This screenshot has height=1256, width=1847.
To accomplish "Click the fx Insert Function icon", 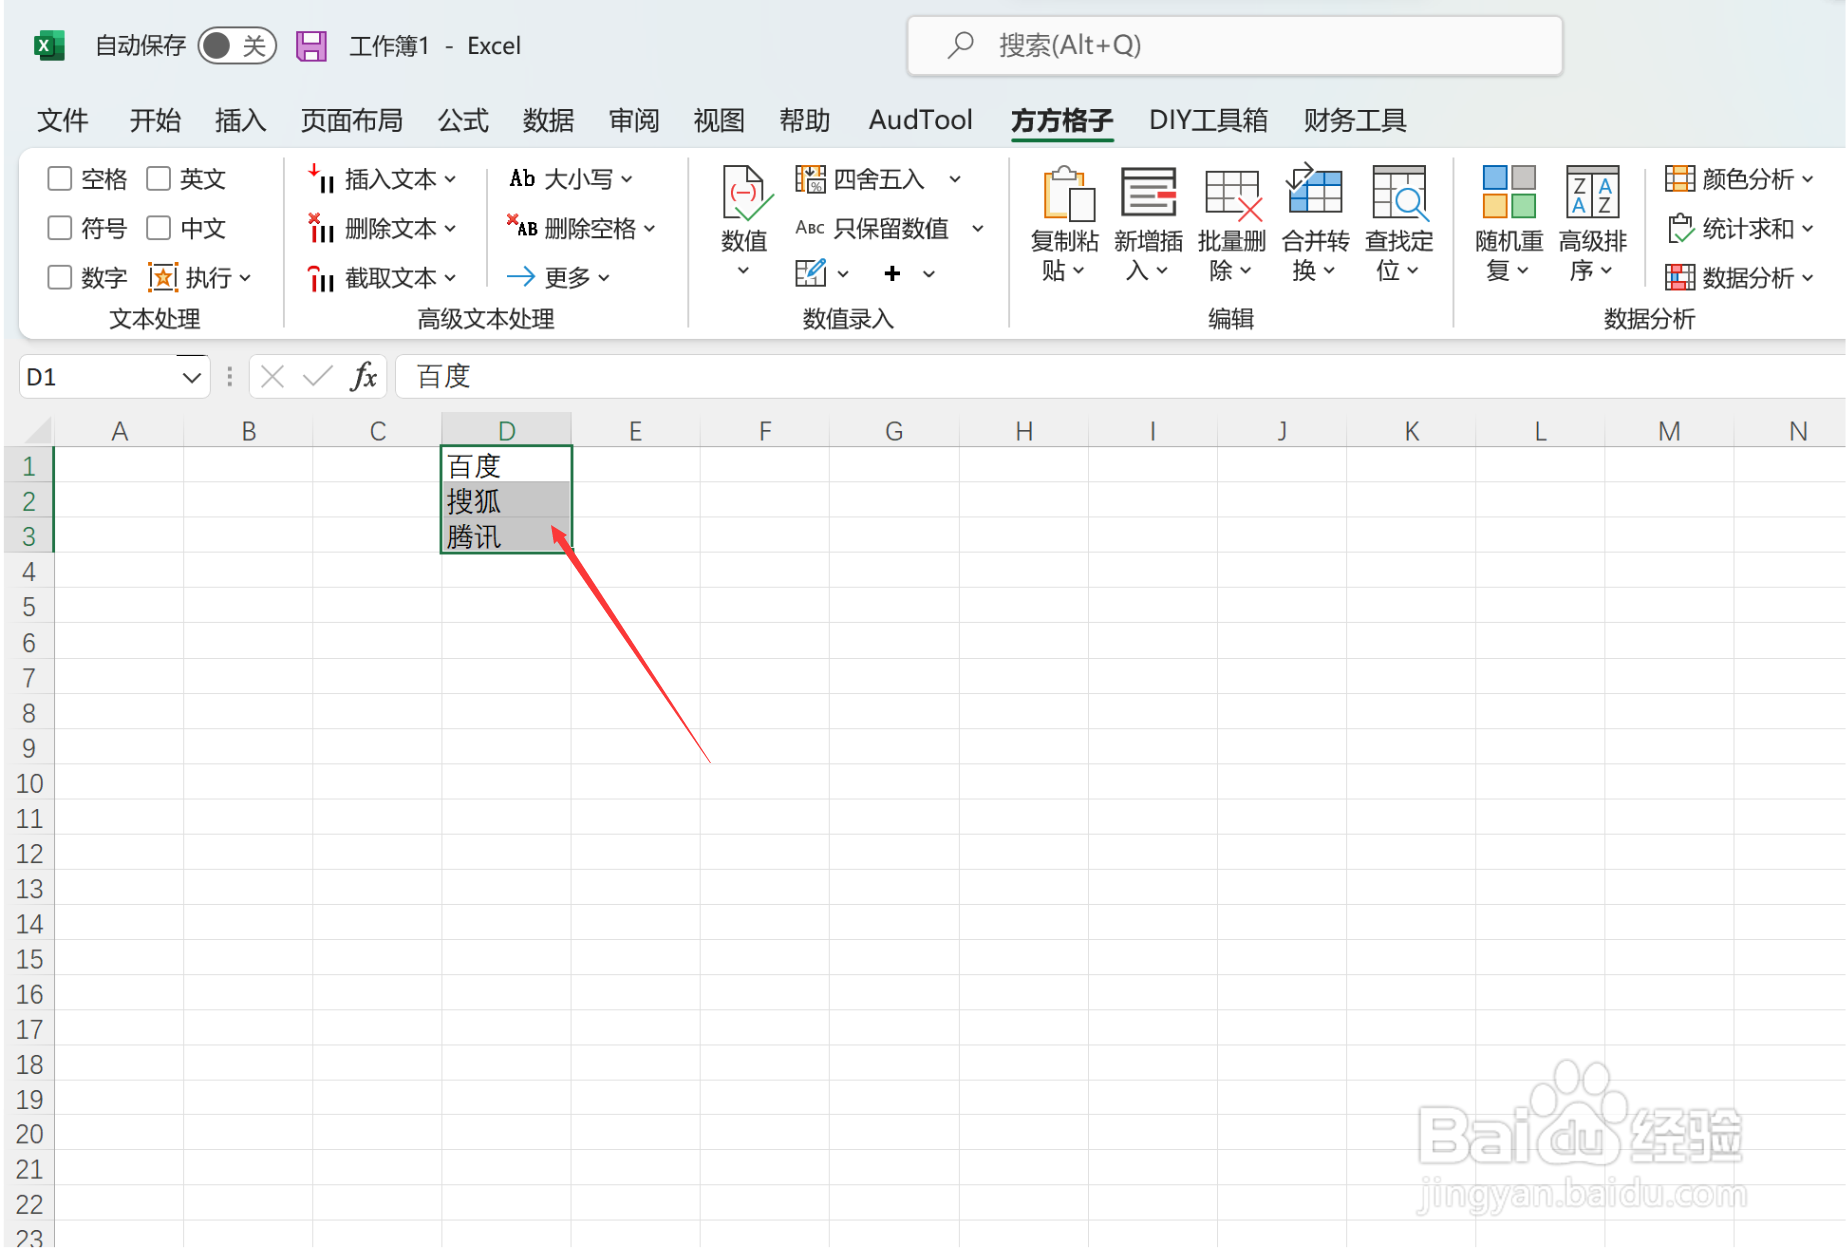I will click(x=364, y=377).
